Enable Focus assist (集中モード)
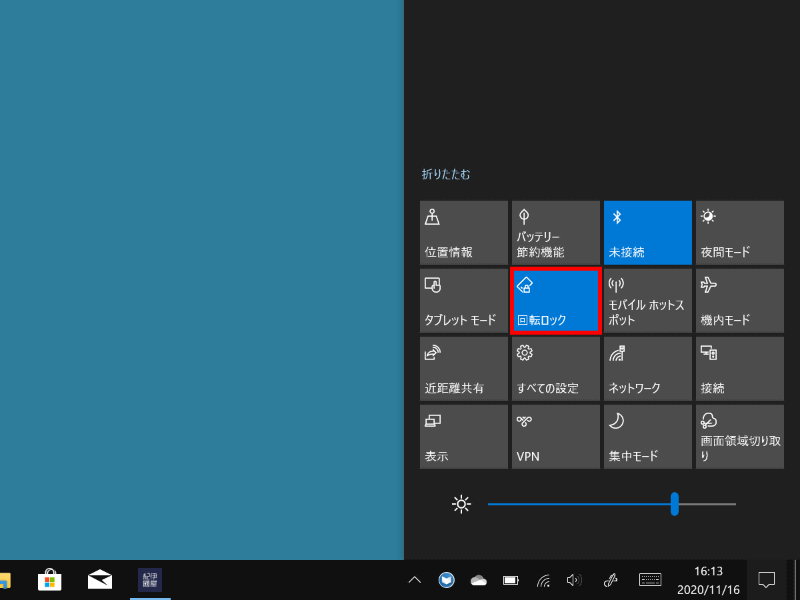Screen dimensions: 800x600 tap(647, 436)
